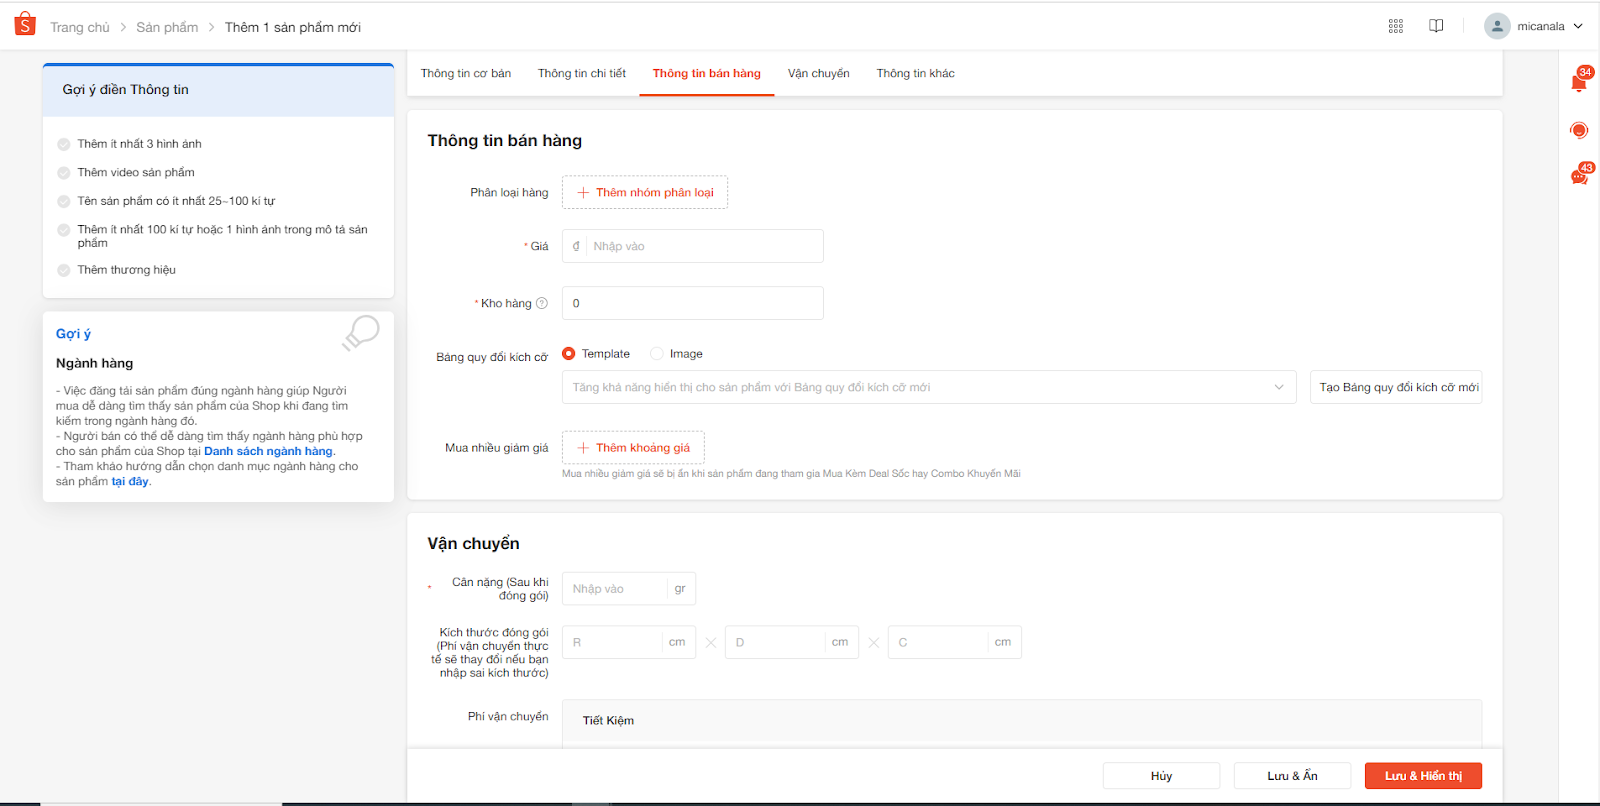Screen dimensions: 1600x806
Task: Click the micanala profile avatar
Action: [1497, 26]
